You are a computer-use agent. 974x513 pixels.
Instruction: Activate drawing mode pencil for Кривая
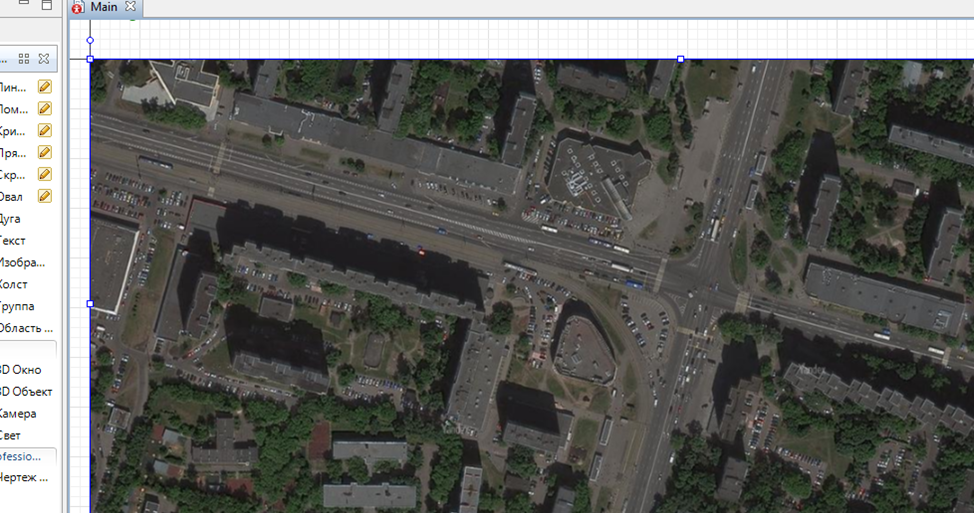coord(44,131)
